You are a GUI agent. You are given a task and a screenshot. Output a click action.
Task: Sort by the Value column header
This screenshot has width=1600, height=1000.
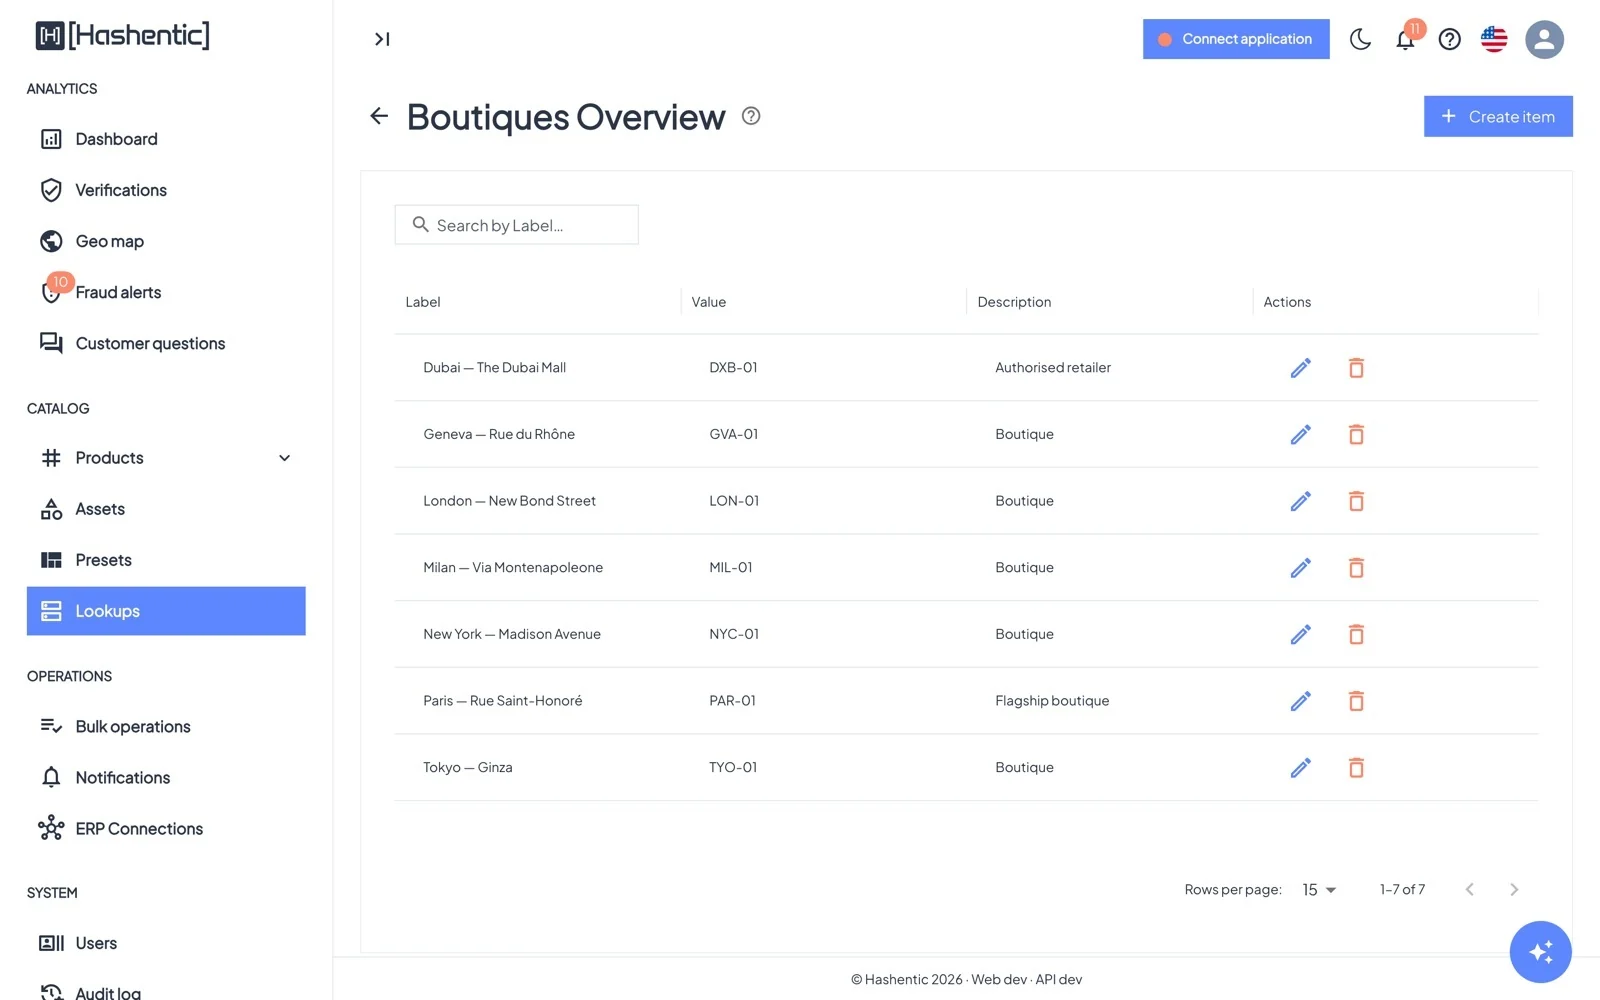tap(709, 302)
